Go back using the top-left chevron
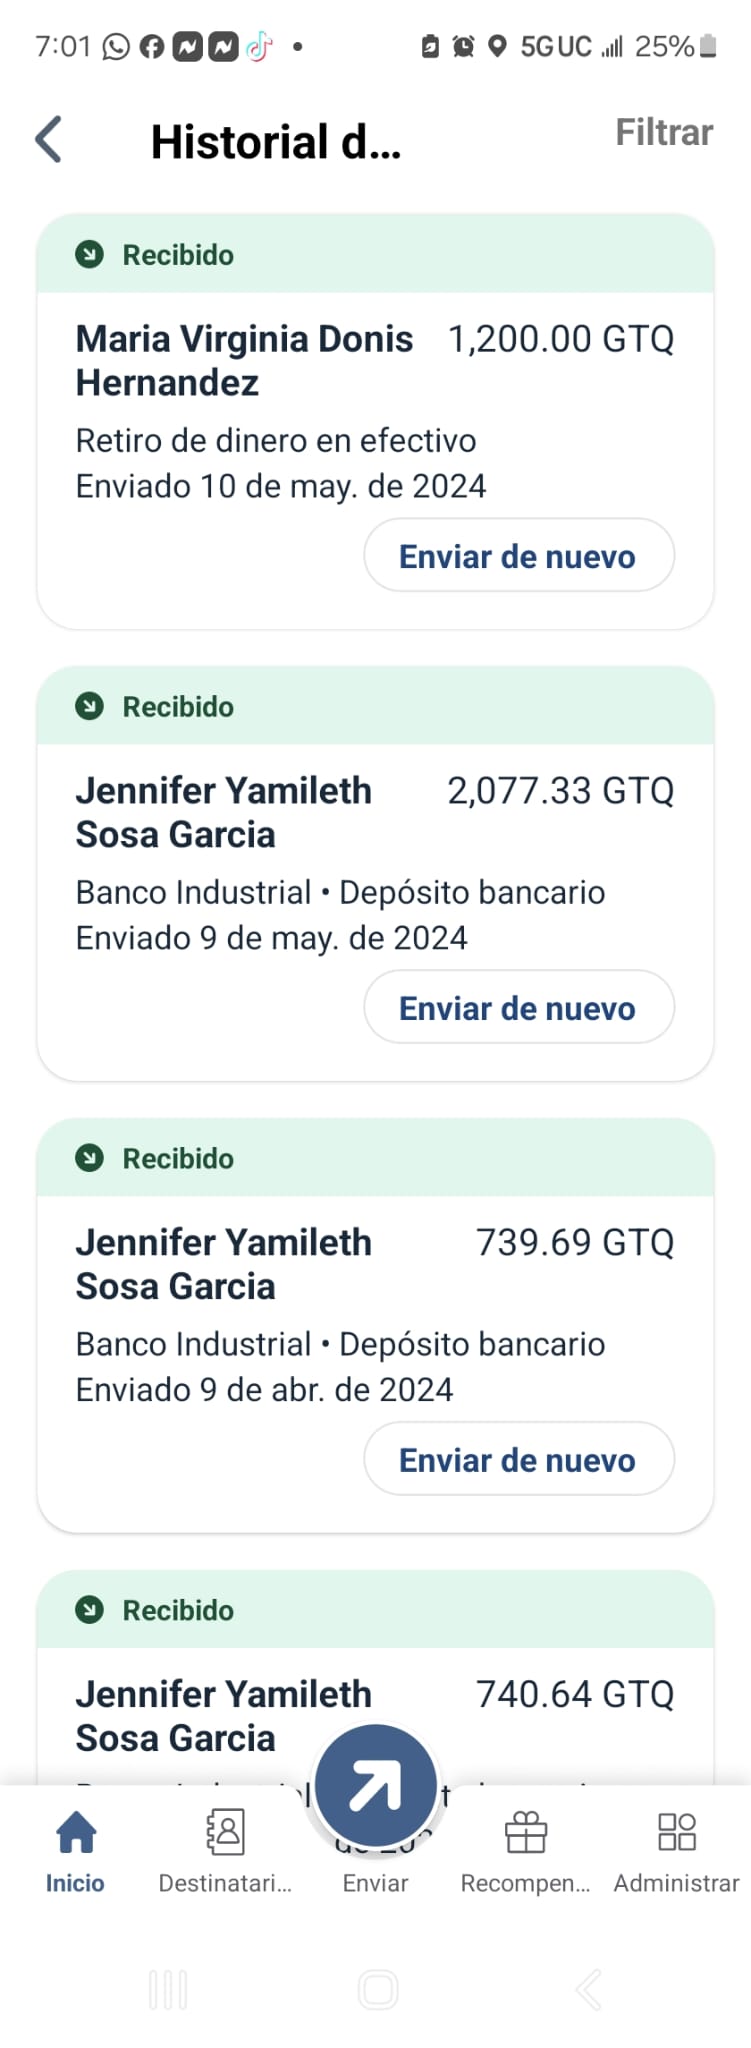The height and width of the screenshot is (2048, 751). [49, 139]
